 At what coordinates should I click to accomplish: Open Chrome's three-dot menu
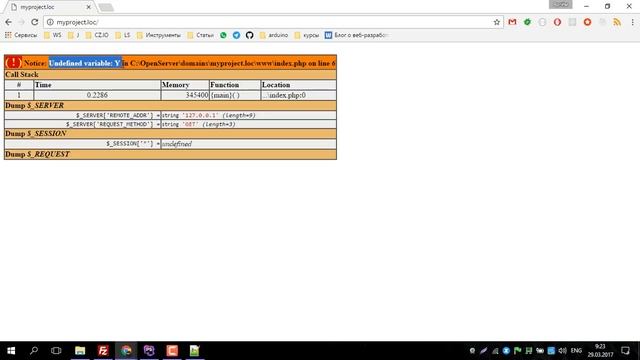[x=632, y=22]
